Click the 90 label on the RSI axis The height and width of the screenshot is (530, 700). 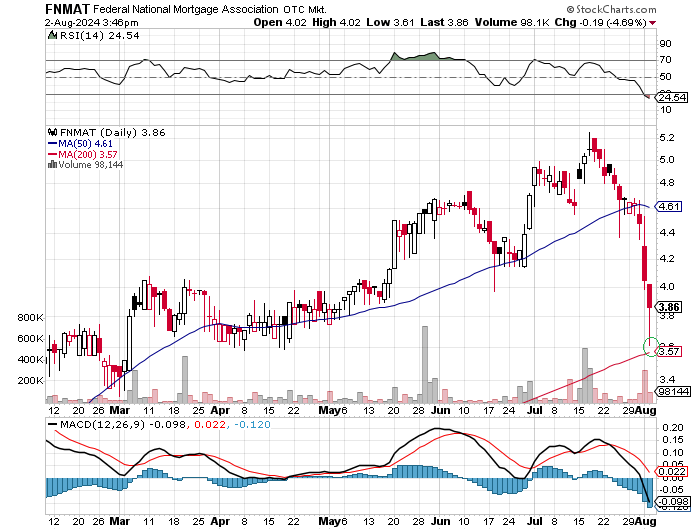click(665, 44)
